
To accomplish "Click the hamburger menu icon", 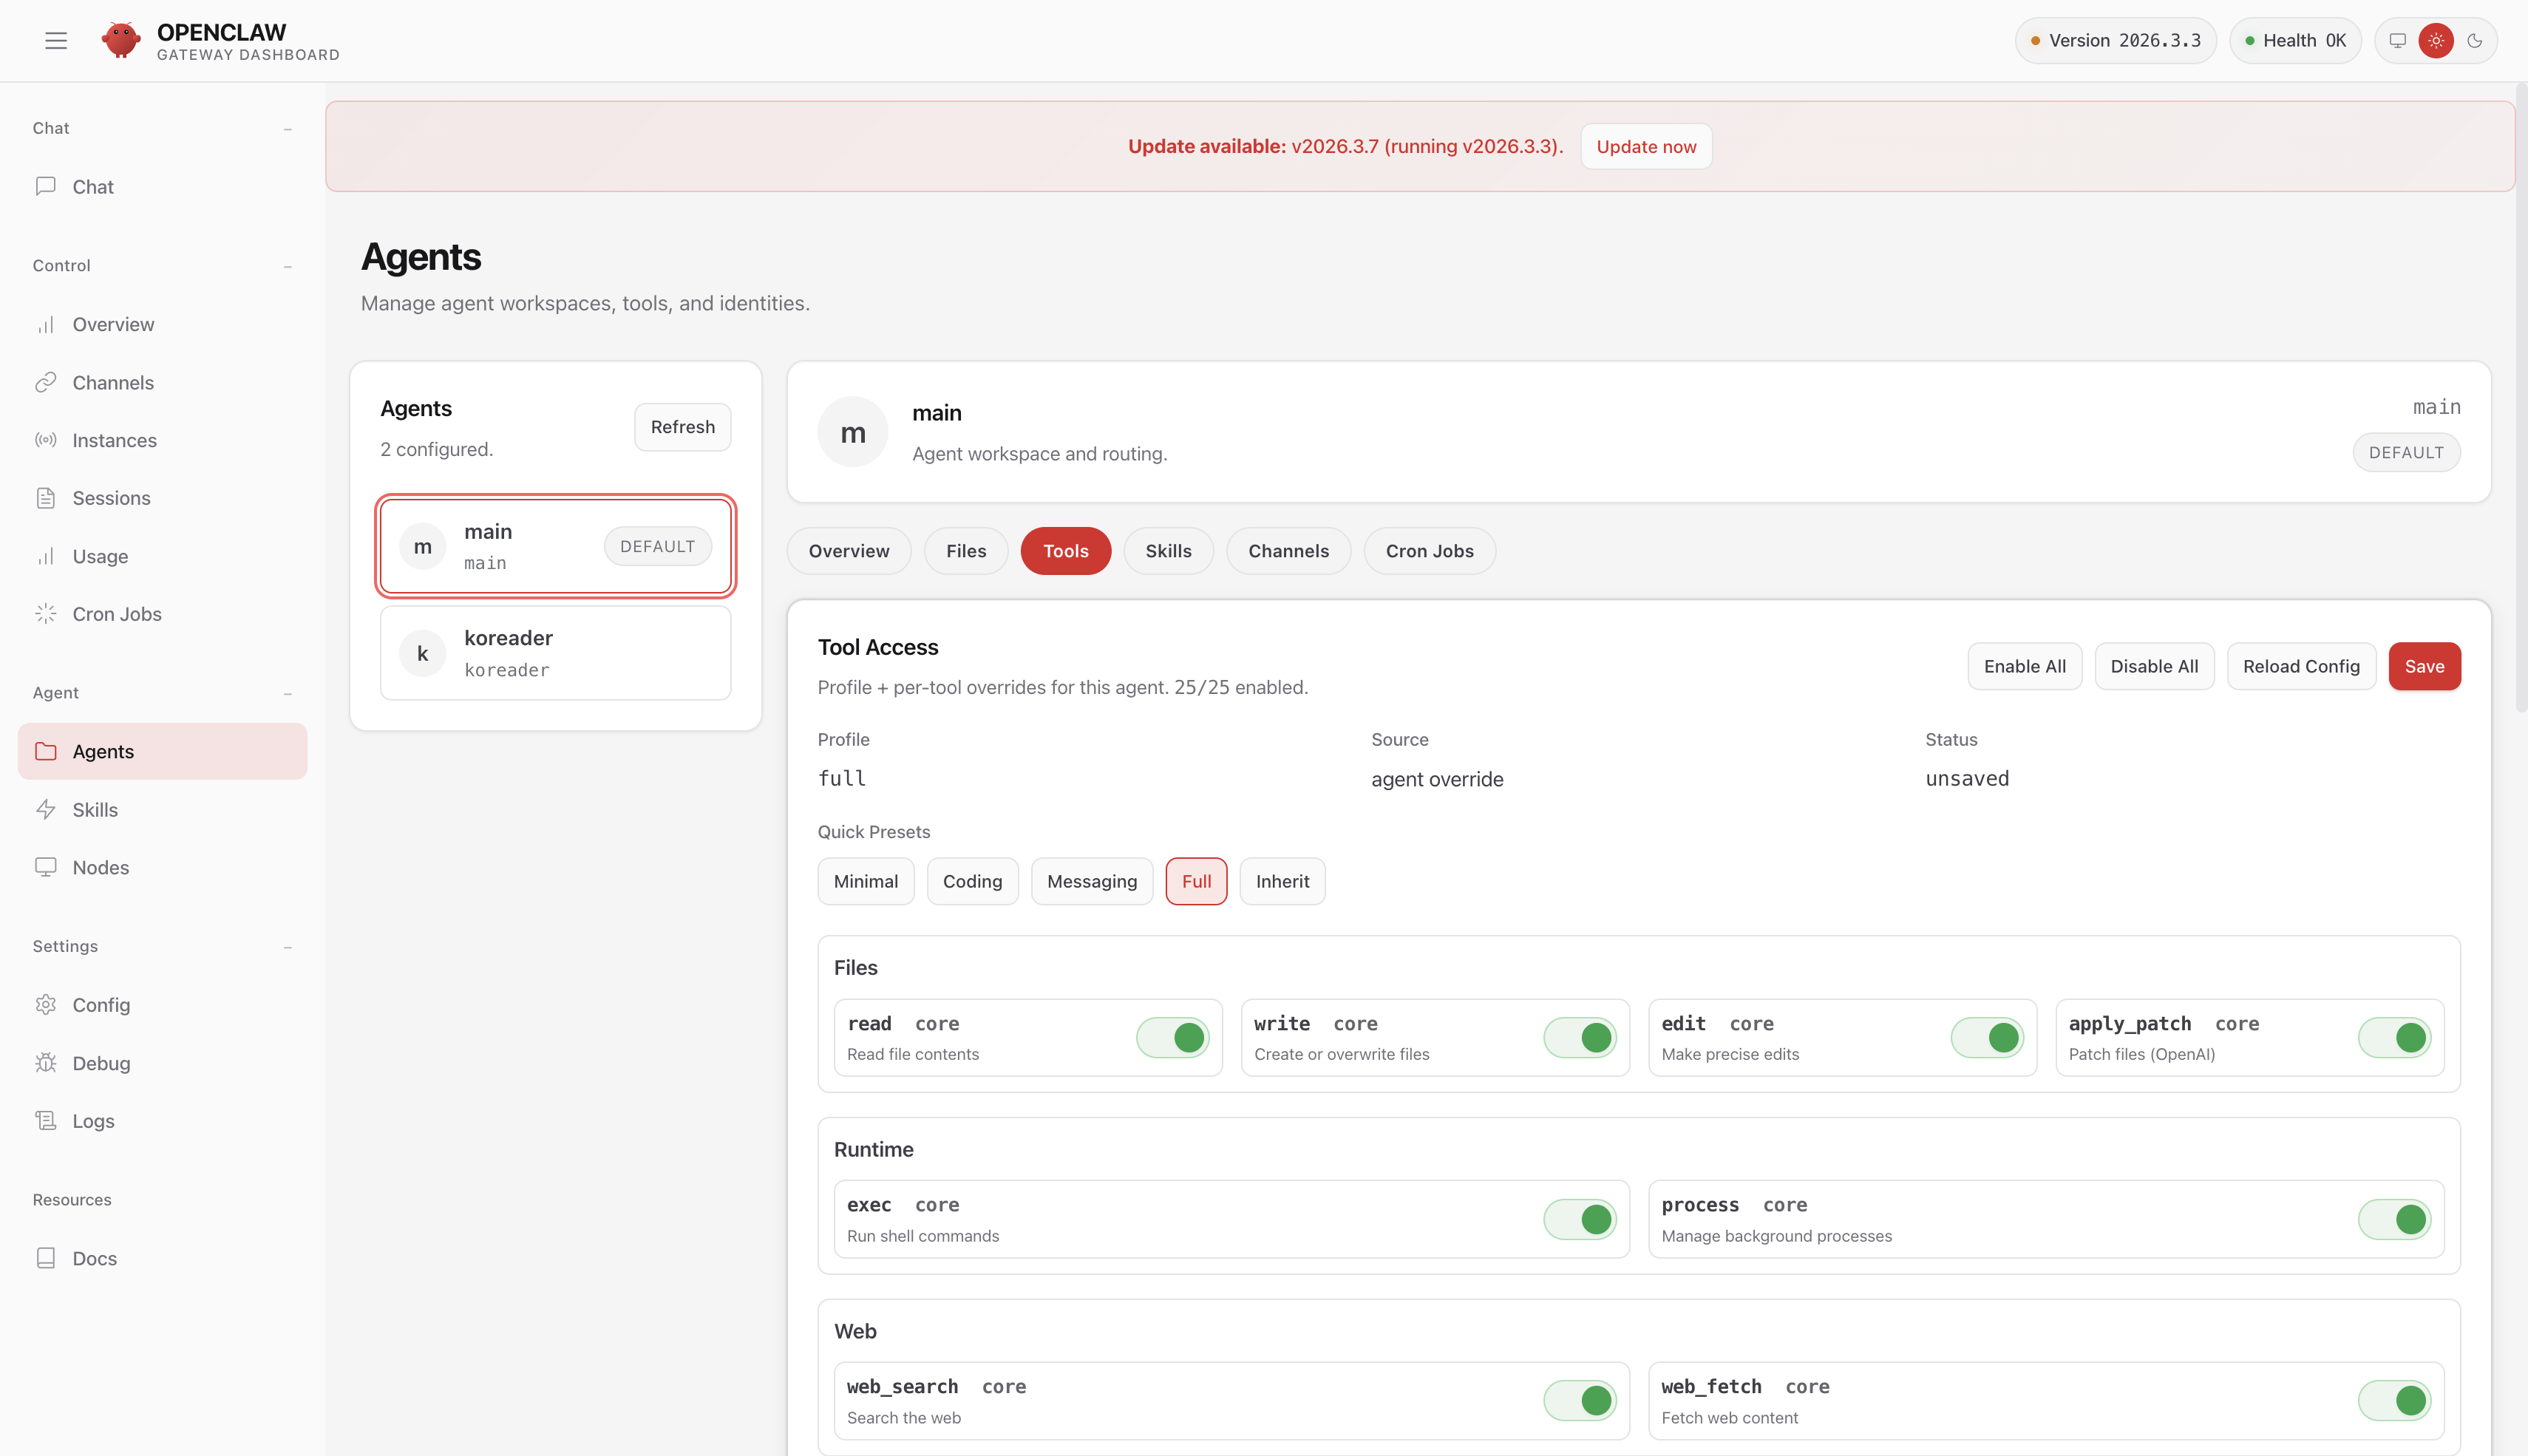I will pyautogui.click(x=56, y=40).
